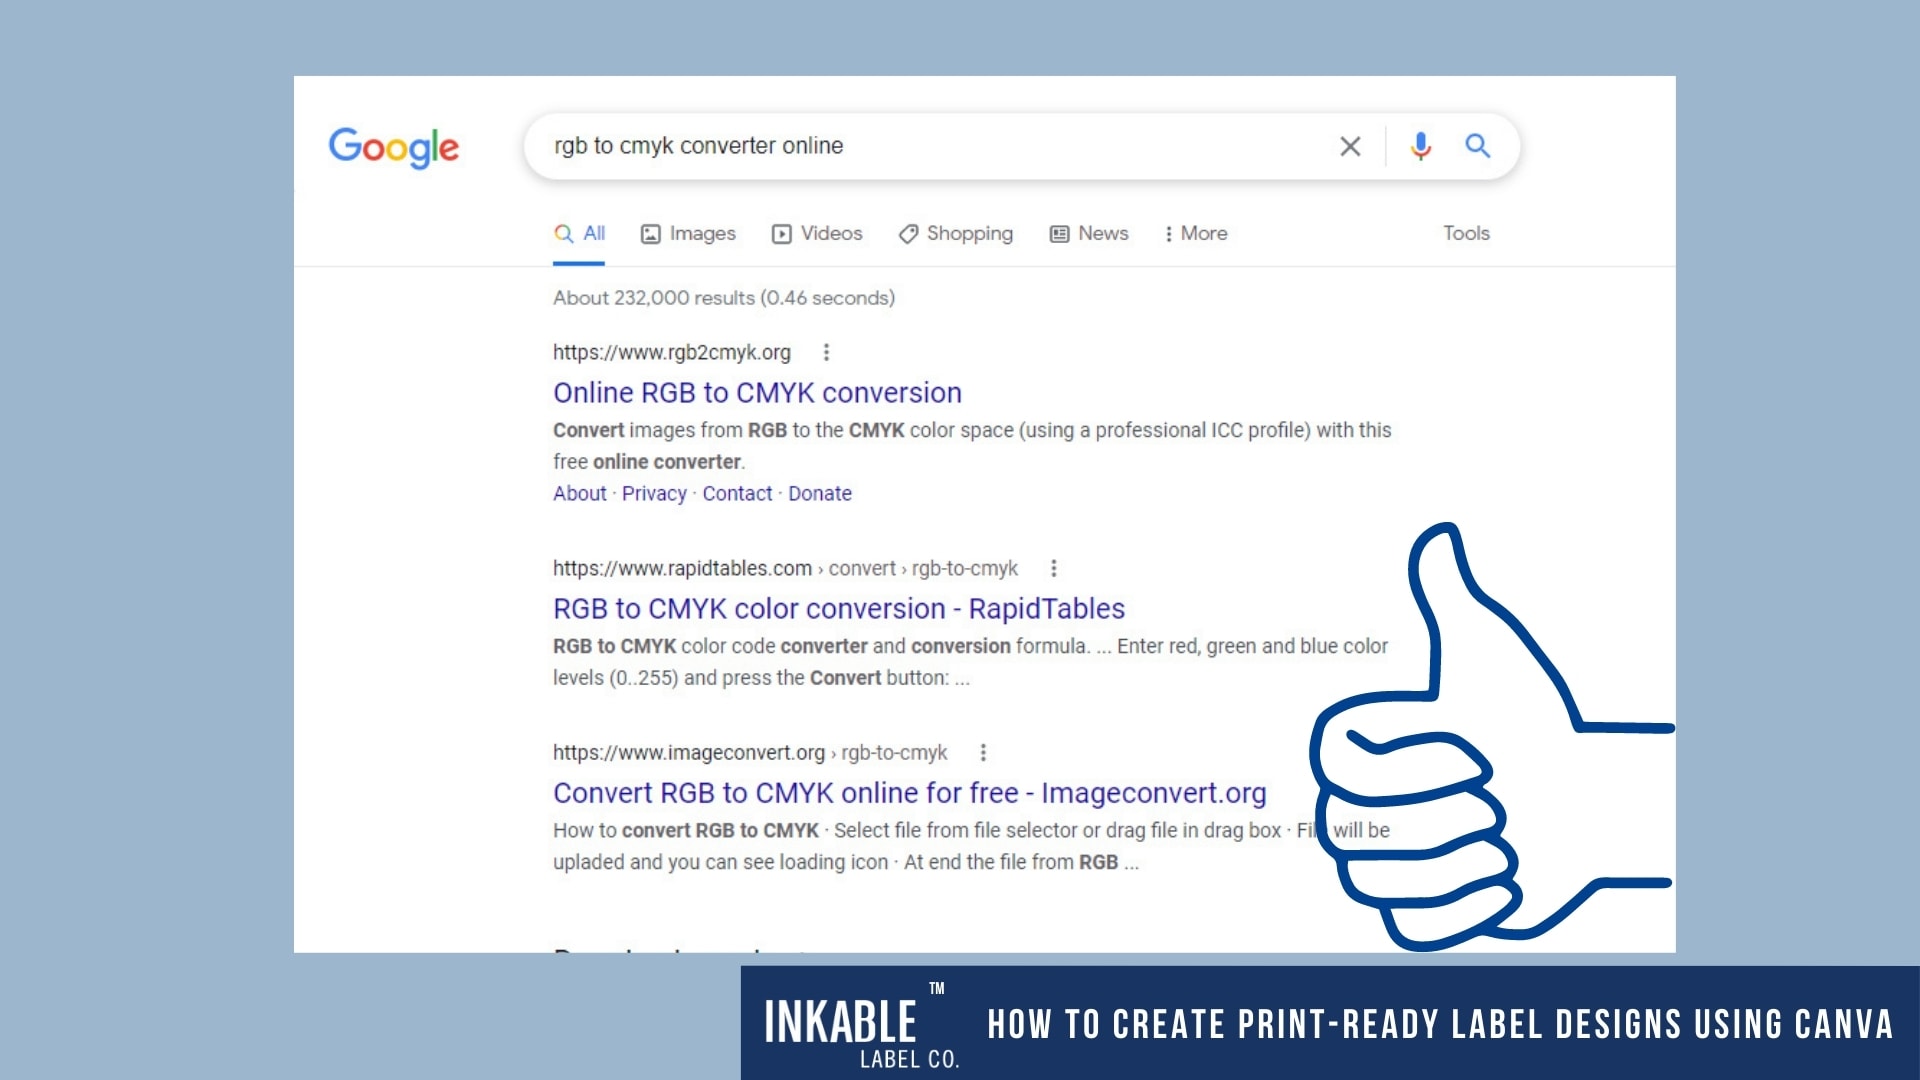Click the newspaper icon beside News
Screen dimensions: 1920x1080
click(1058, 233)
